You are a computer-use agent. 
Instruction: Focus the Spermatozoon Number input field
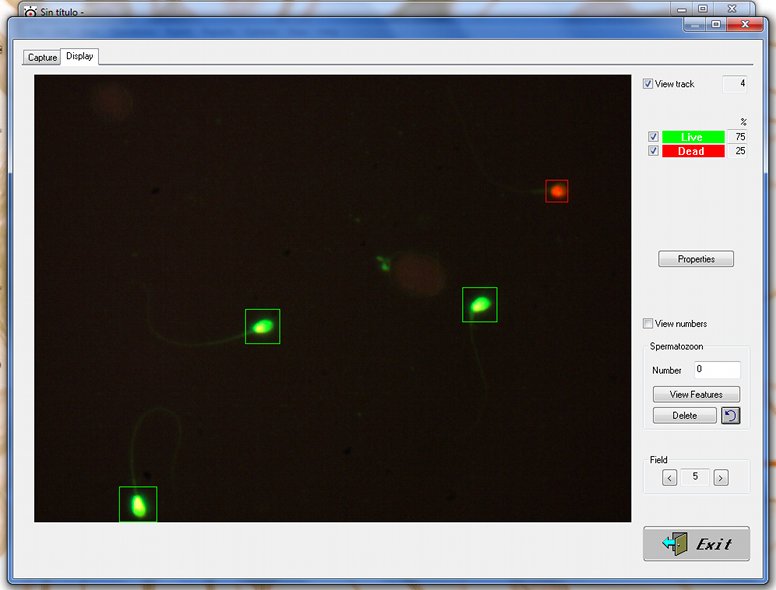[717, 370]
